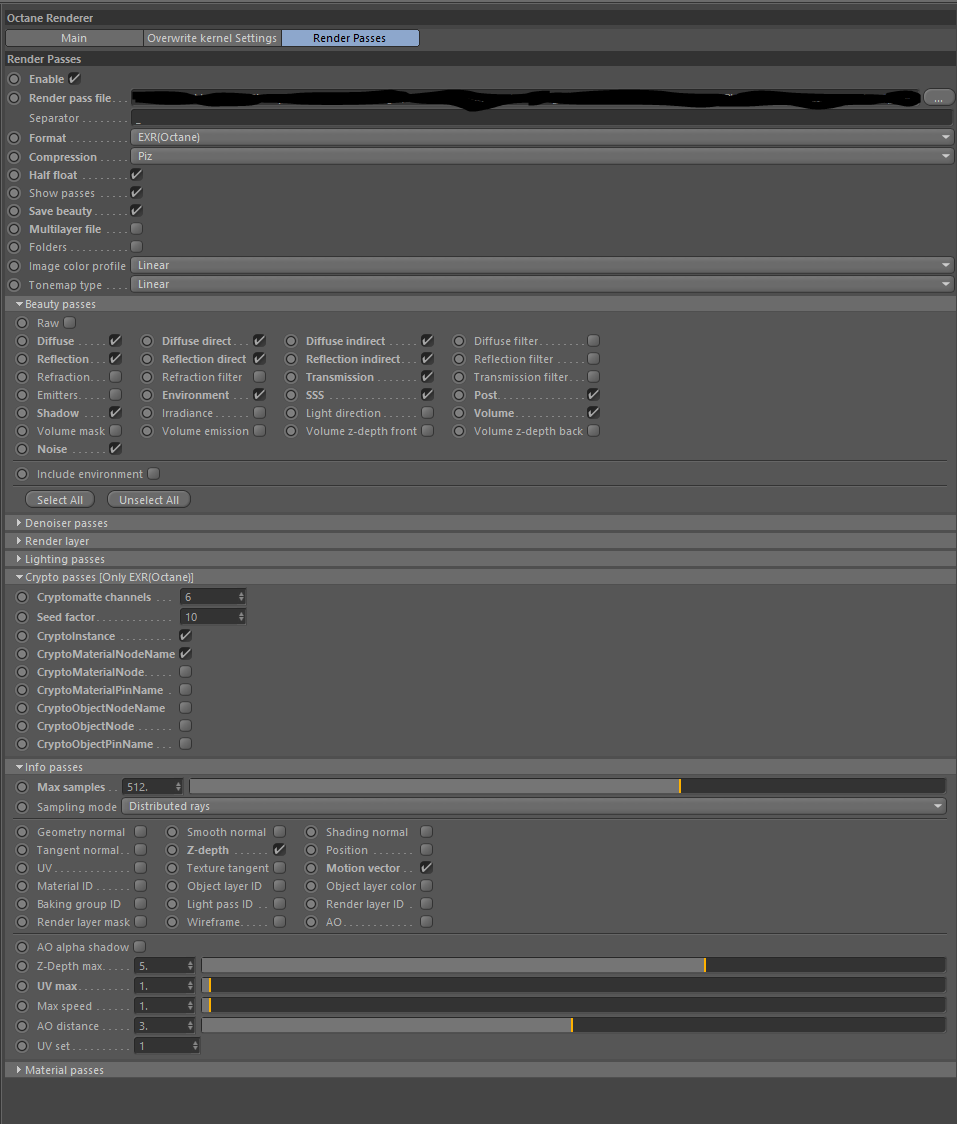Click the animation dot beside Compression

(14, 157)
